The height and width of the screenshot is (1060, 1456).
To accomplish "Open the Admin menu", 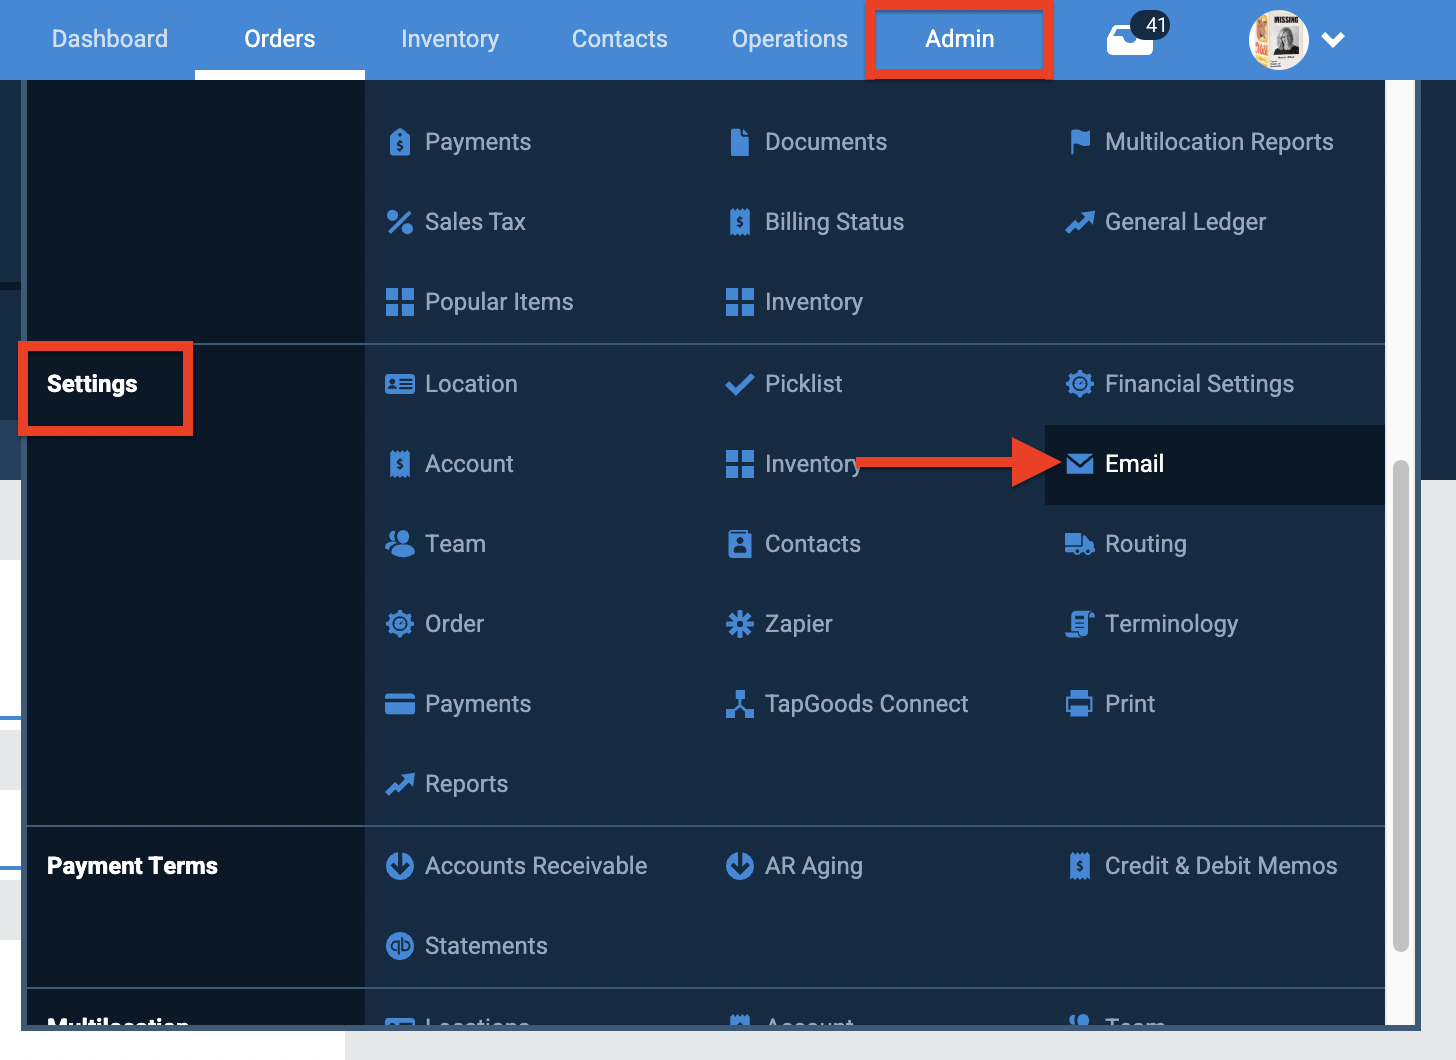I will pyautogui.click(x=959, y=39).
